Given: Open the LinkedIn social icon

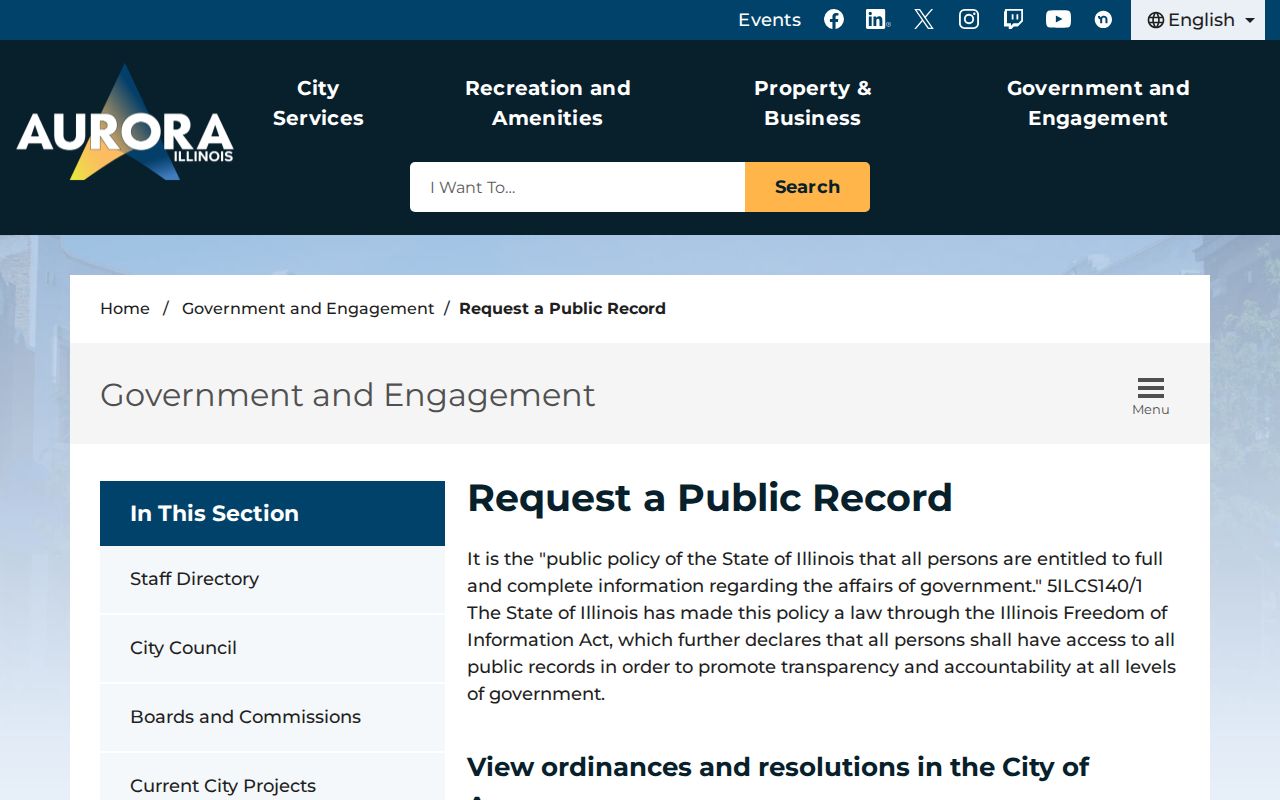Looking at the screenshot, I should point(878,19).
